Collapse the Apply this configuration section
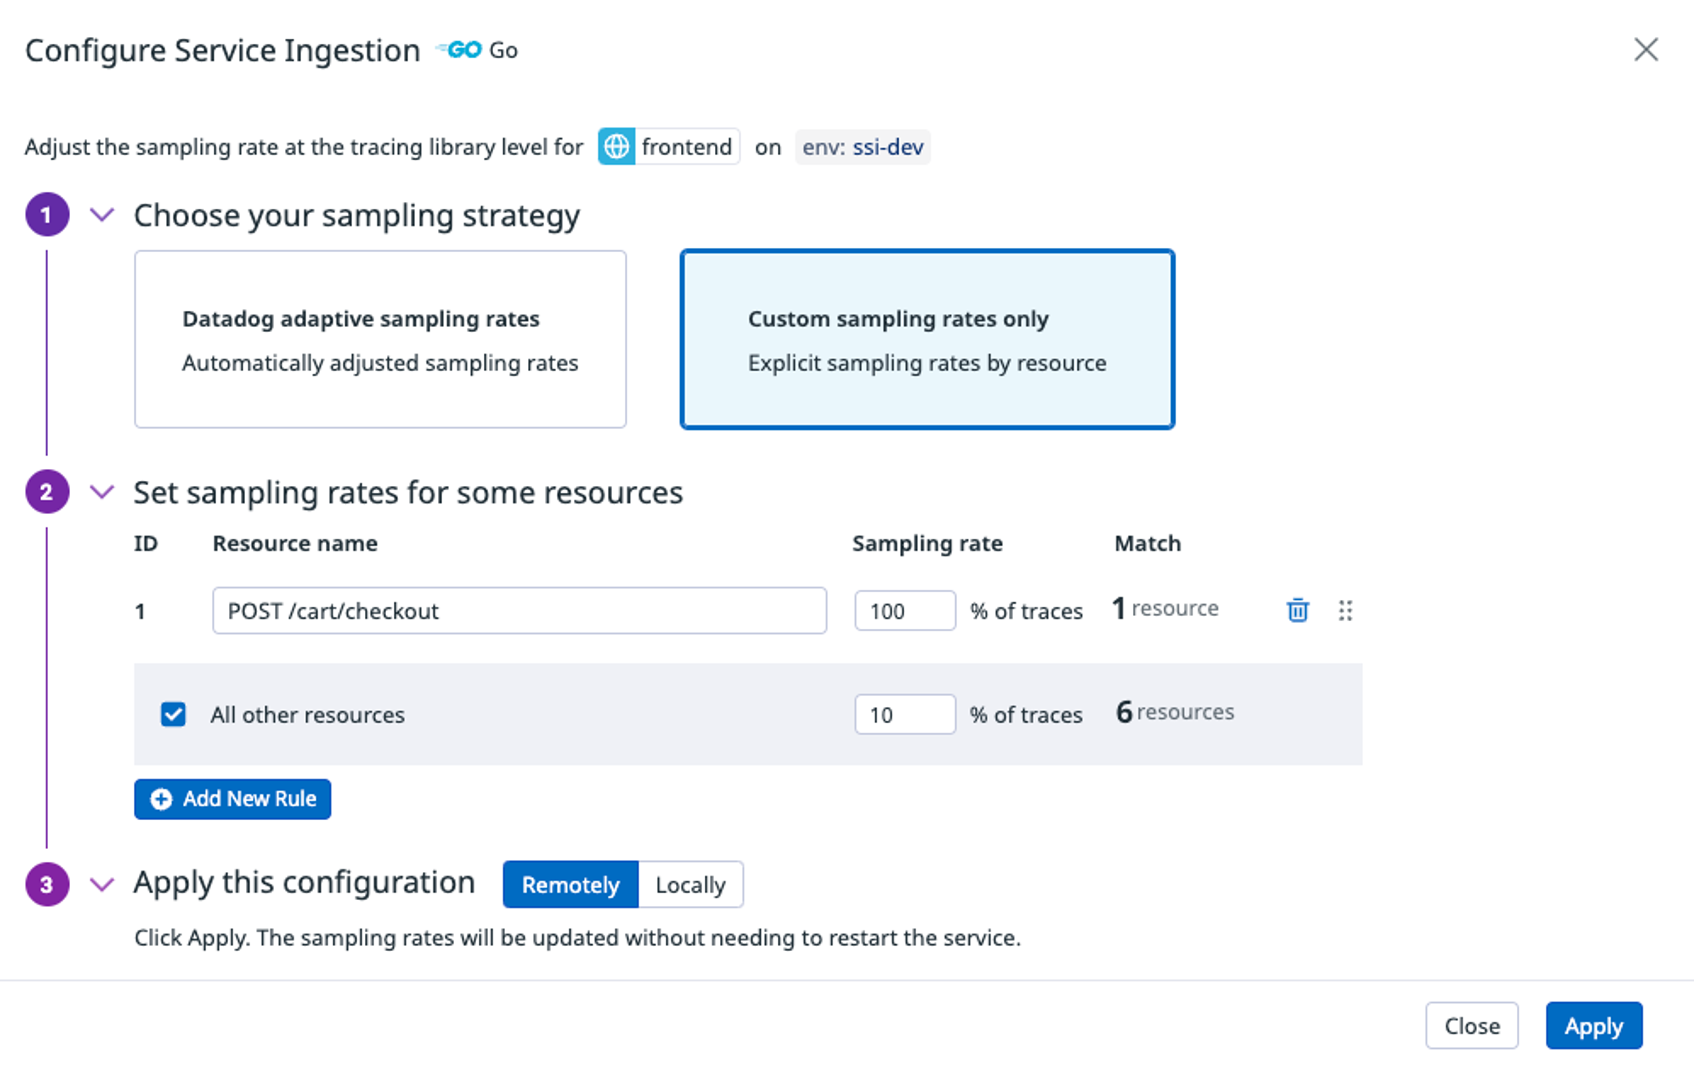1694x1068 pixels. (x=101, y=884)
